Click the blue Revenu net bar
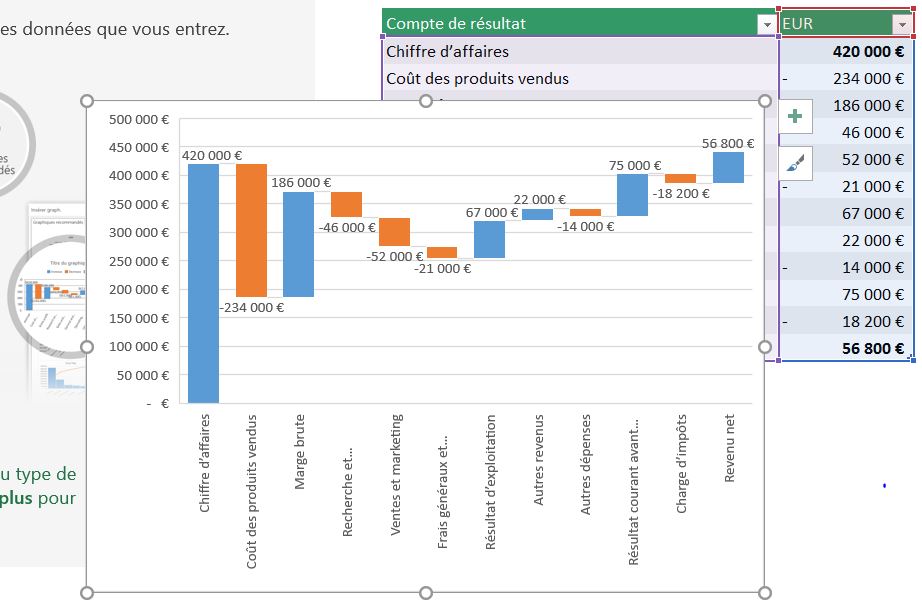922x612 pixels. pos(728,168)
